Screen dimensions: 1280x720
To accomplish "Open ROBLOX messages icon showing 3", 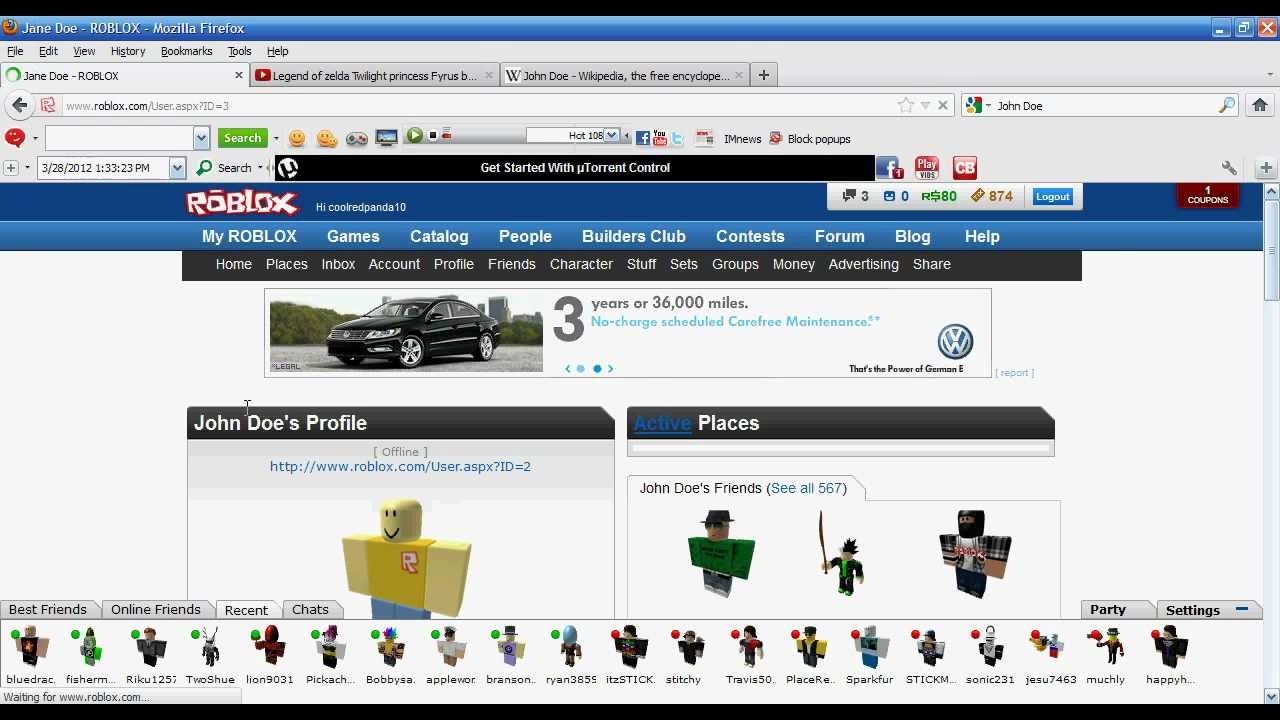I will click(x=856, y=196).
